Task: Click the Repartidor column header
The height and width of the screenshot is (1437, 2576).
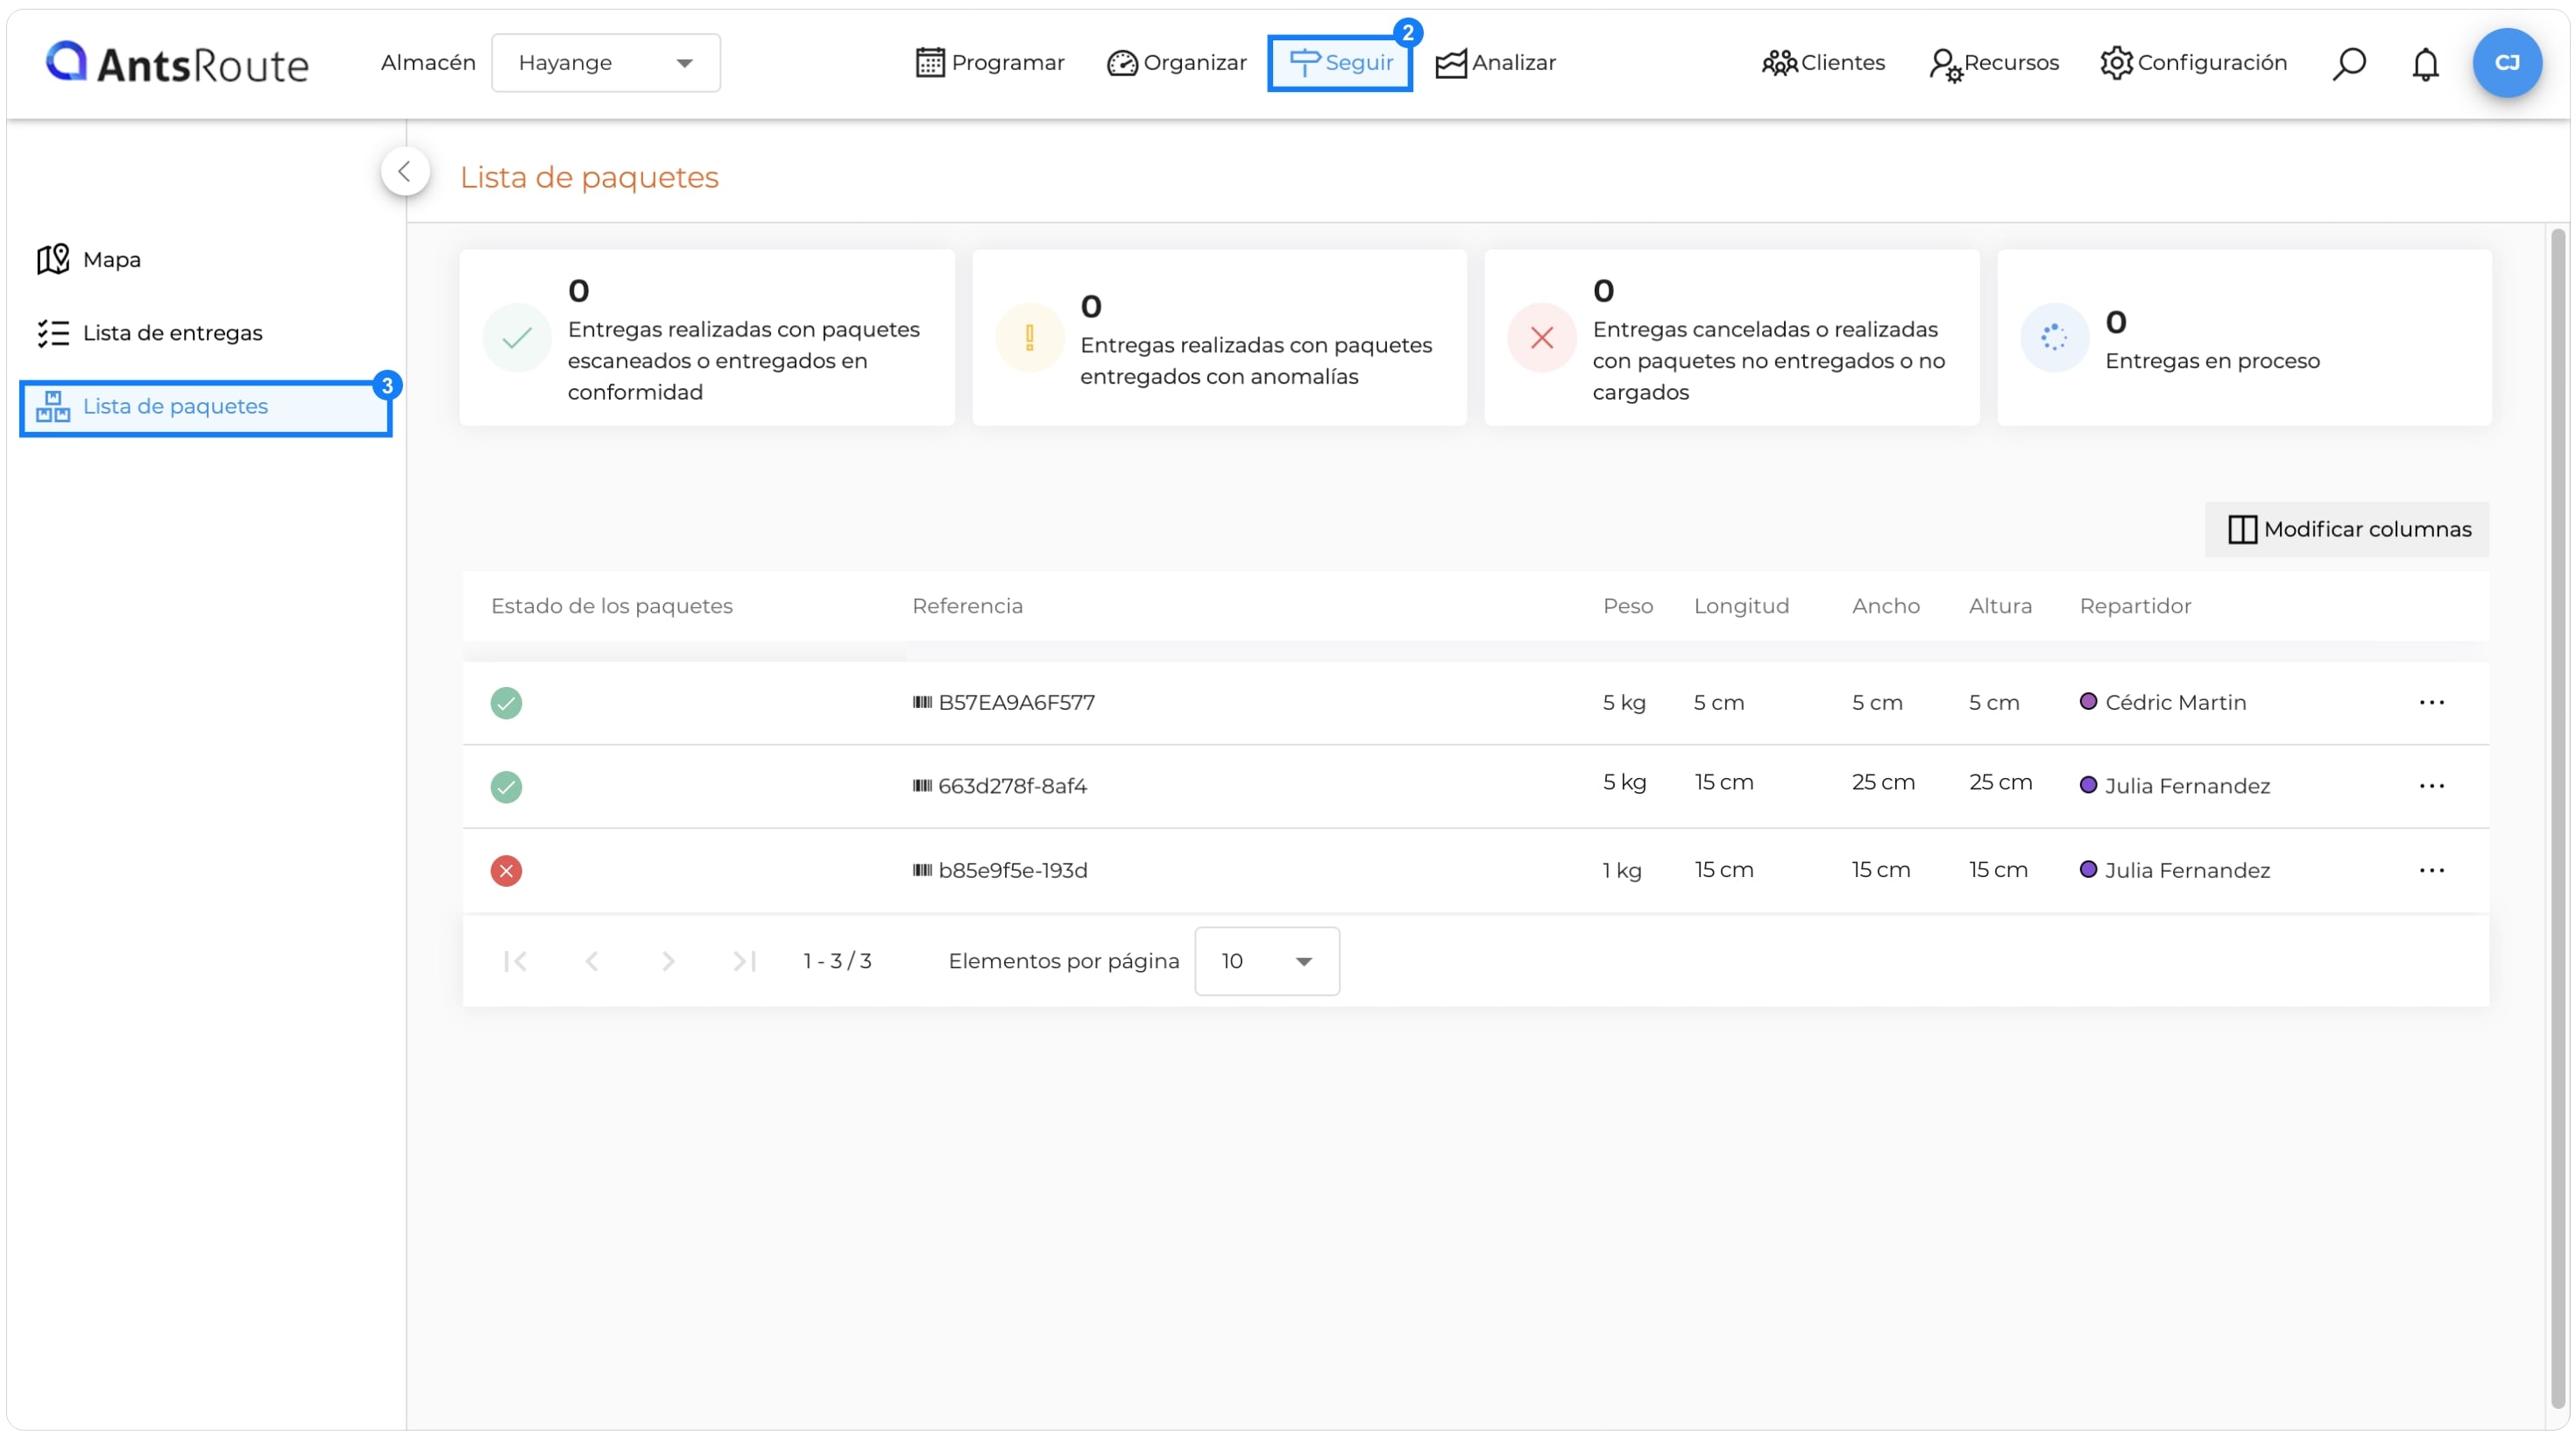Action: (x=2135, y=606)
